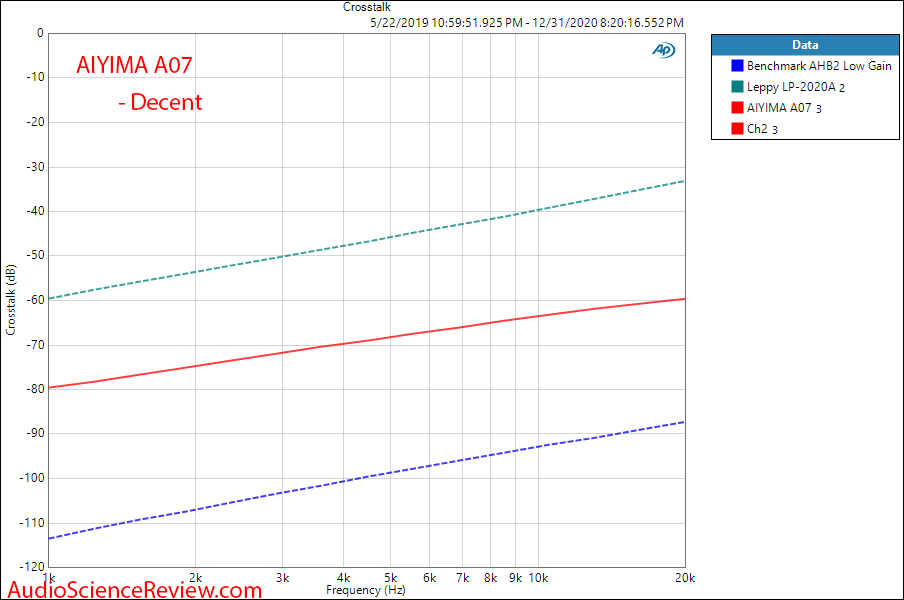Click the 'Crosstalk' chart title
The image size is (904, 600).
pyautogui.click(x=367, y=7)
